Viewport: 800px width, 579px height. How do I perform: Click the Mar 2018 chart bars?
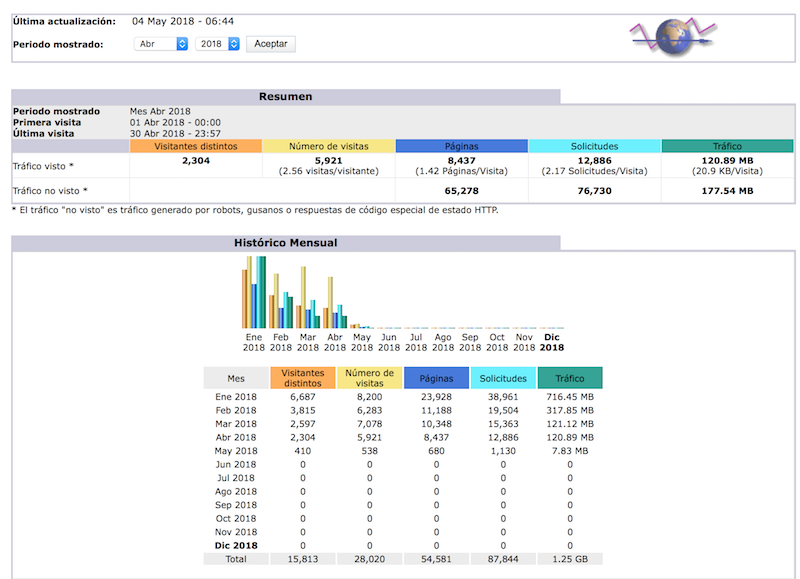click(x=308, y=297)
